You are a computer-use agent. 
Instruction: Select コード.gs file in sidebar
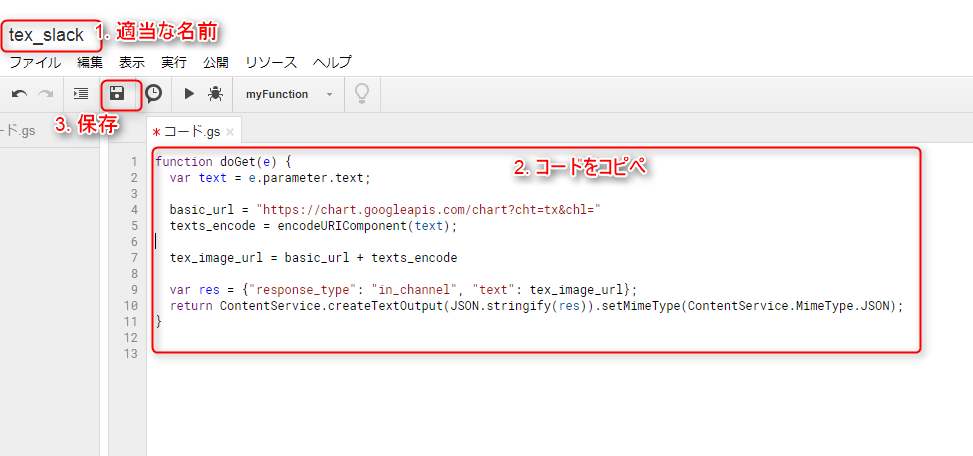(x=19, y=131)
